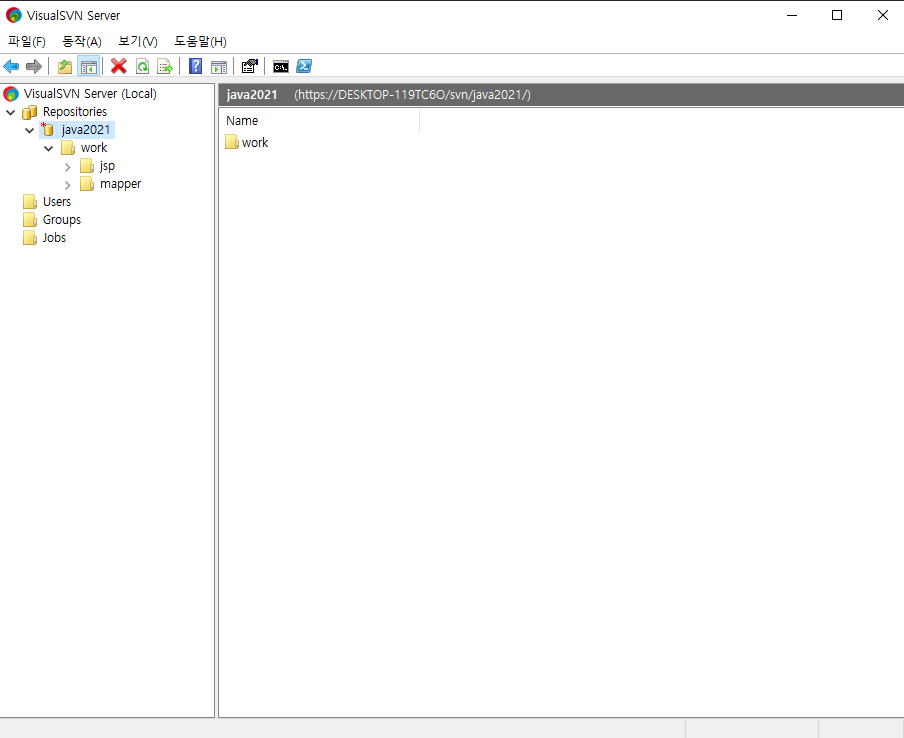Screen dimensions: 904x738
Task: Close the VisualSVN Server window
Action: [883, 16]
